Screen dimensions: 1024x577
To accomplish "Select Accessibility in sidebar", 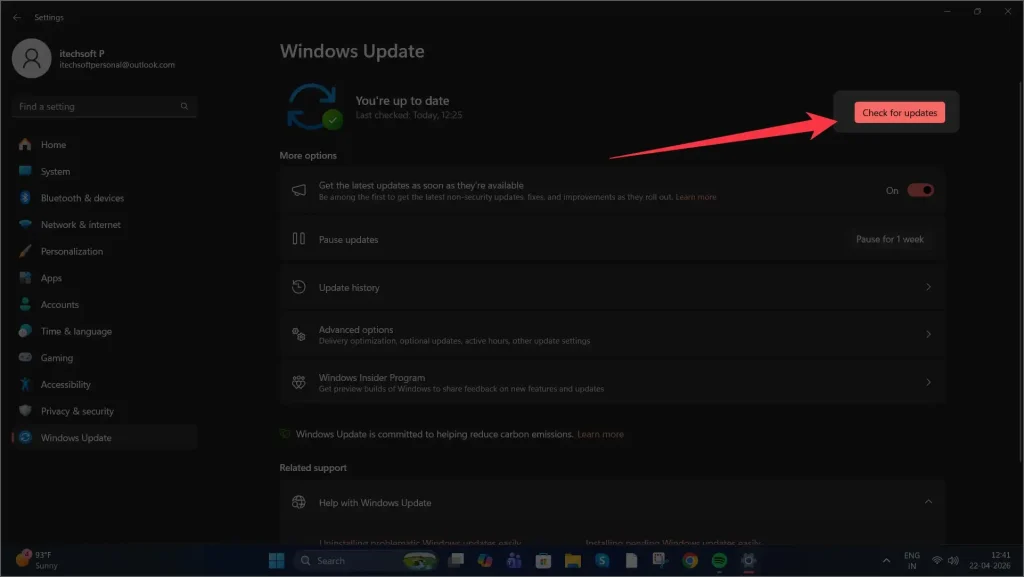I will 104,384.
